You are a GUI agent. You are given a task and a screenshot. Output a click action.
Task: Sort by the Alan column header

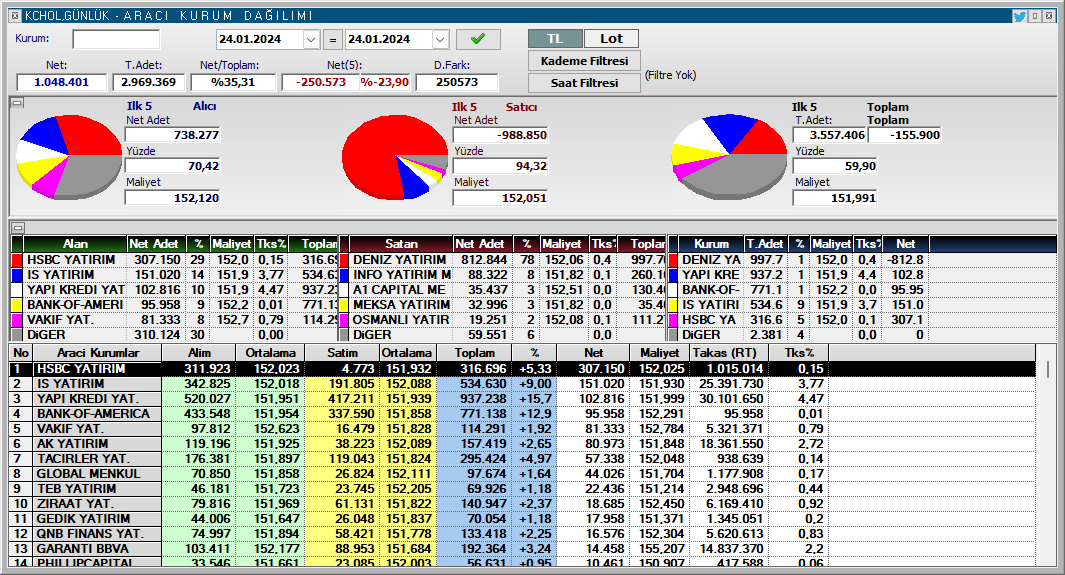pos(75,244)
